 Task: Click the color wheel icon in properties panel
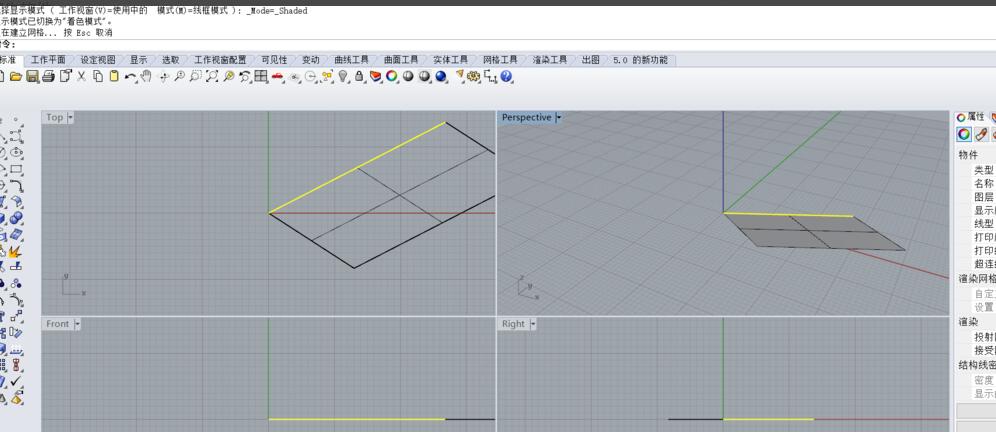tap(964, 134)
